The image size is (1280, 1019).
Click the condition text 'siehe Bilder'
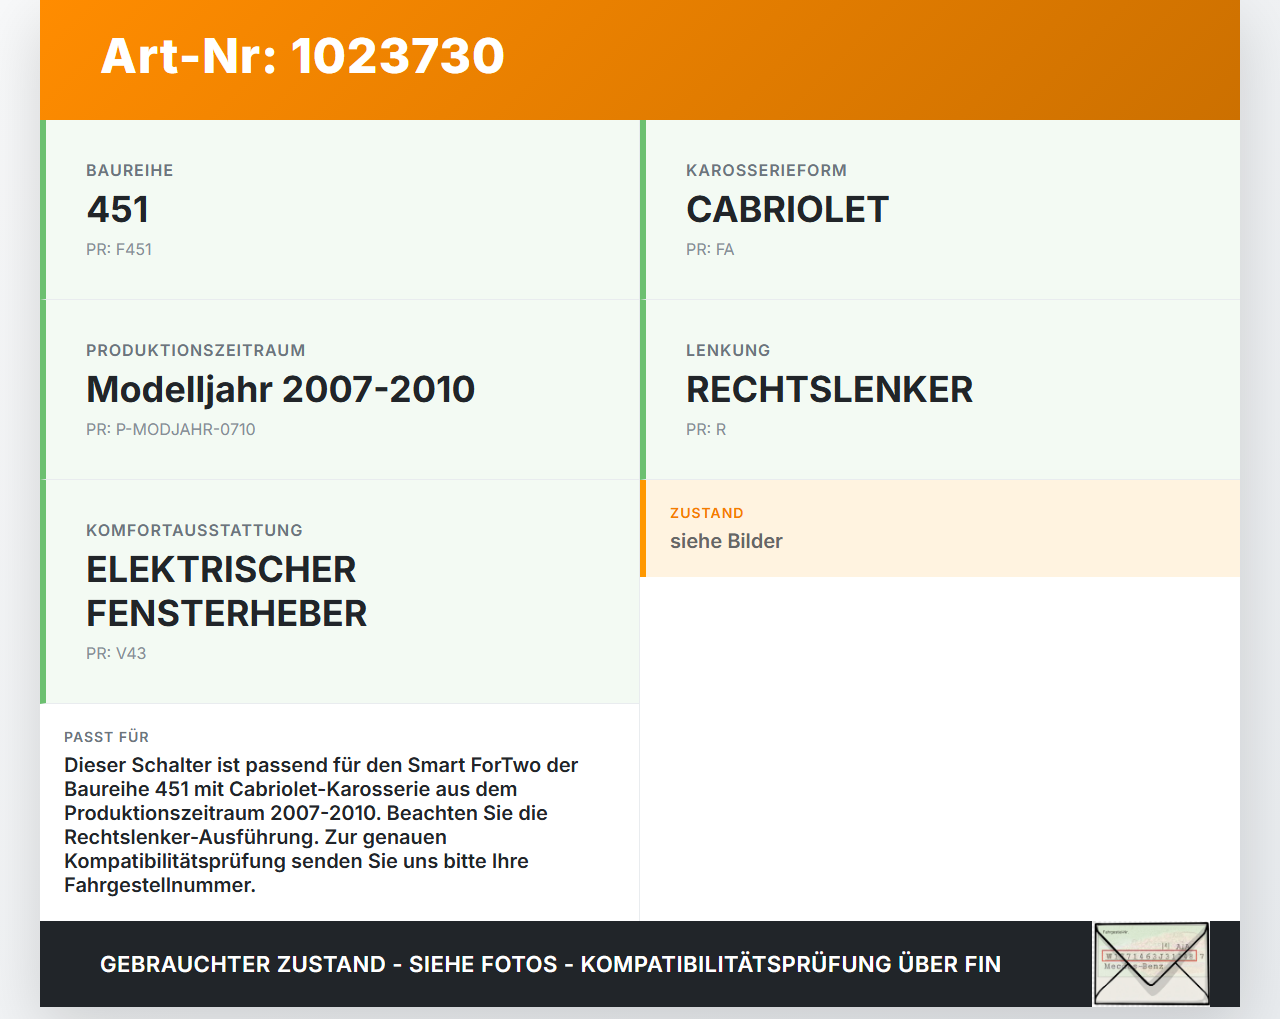[726, 541]
